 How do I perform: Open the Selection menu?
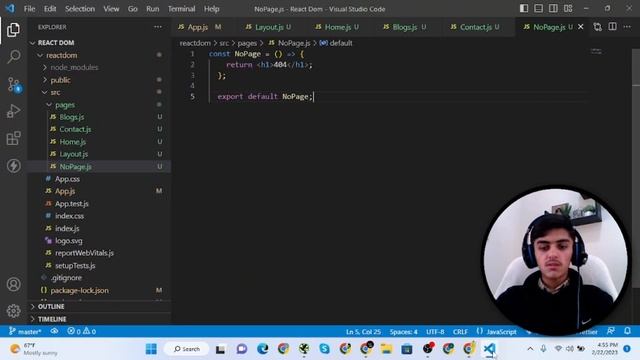click(x=80, y=9)
